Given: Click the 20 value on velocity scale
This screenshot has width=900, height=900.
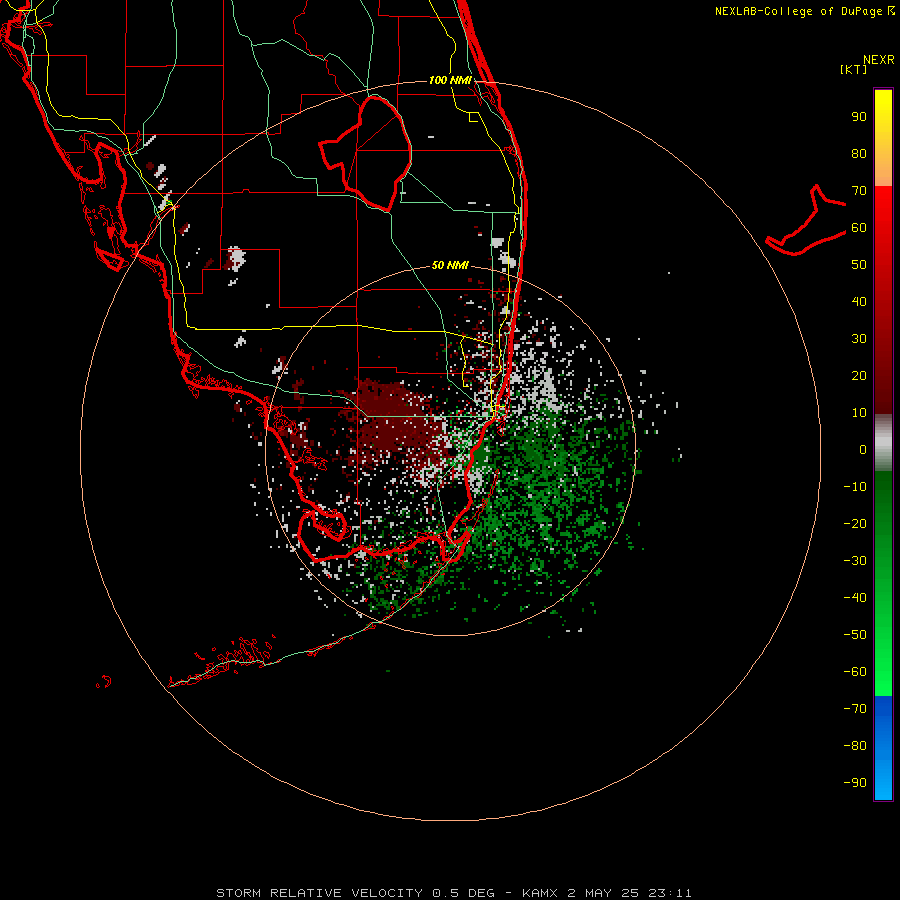Looking at the screenshot, I should [859, 376].
